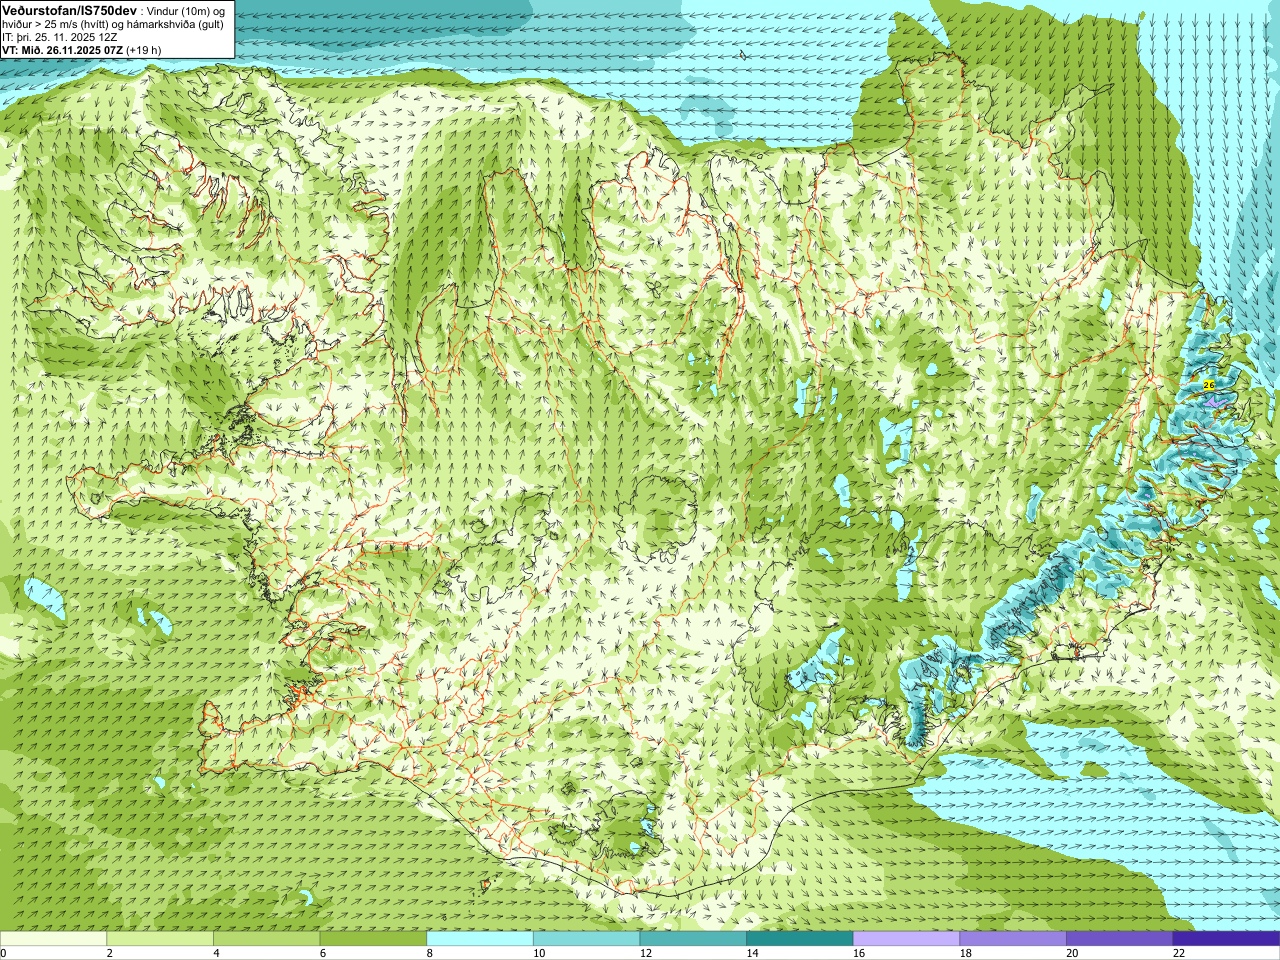Click the title 'Veðurstofan/IS750dev'
This screenshot has height=960, width=1280.
69,9
